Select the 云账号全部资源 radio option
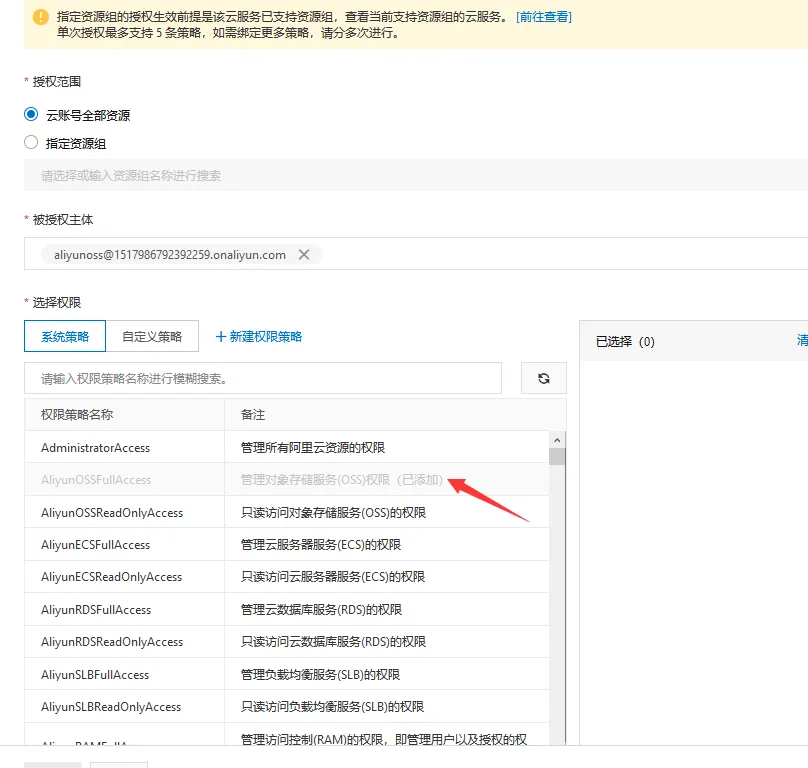The height and width of the screenshot is (768, 808). point(31,114)
